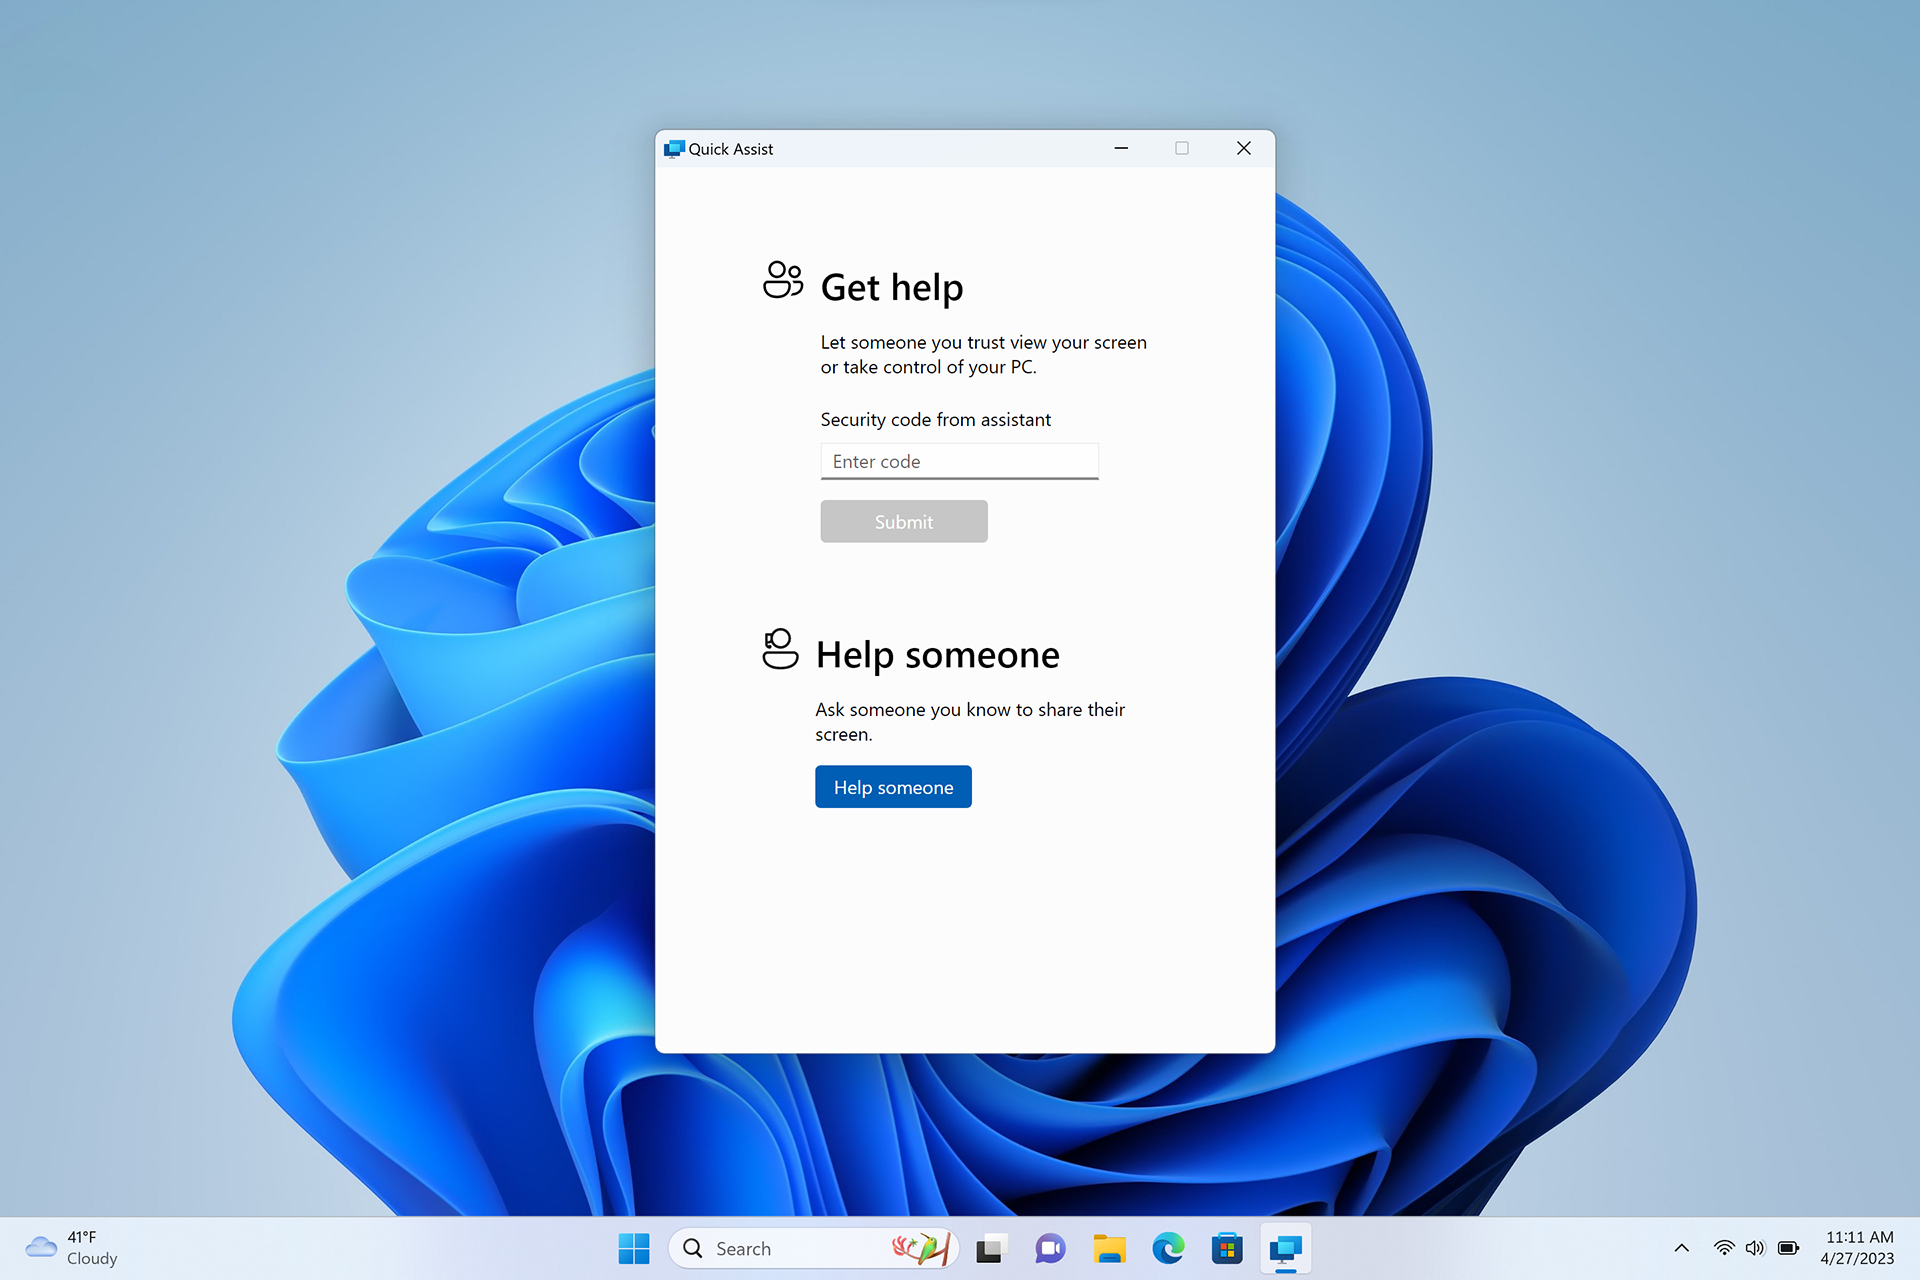The image size is (1920, 1280).
Task: Open system tray hidden icons menu
Action: [1680, 1253]
